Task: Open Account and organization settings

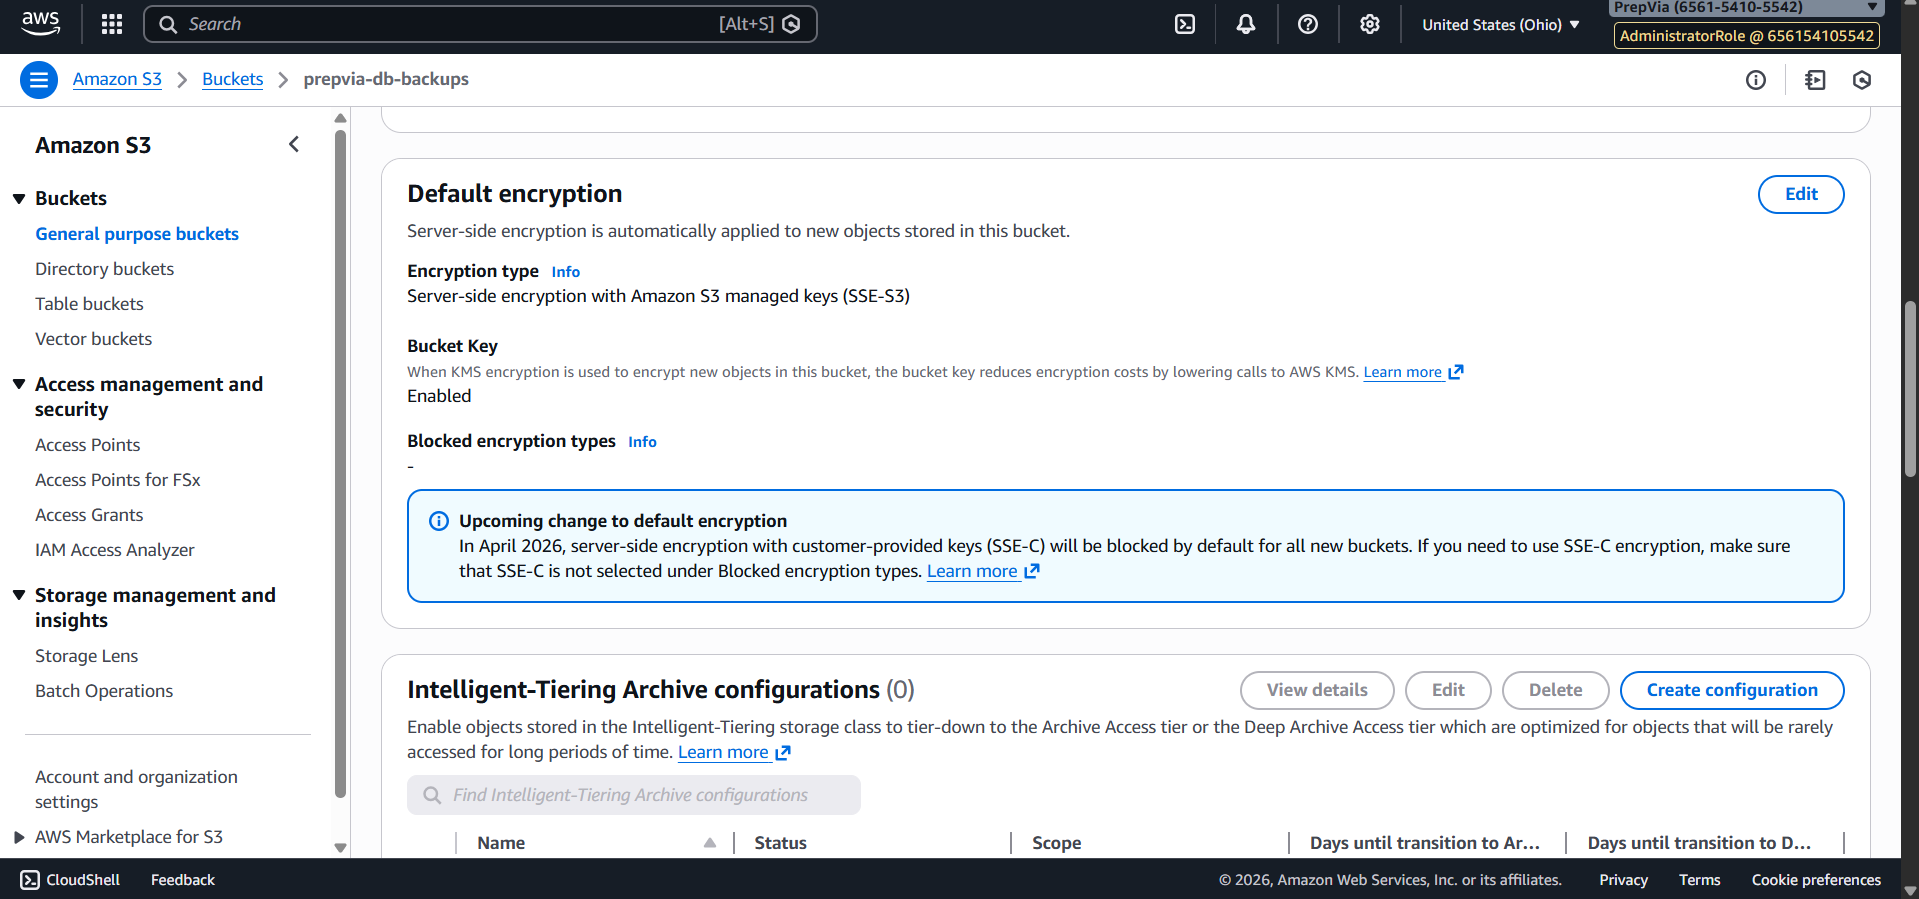Action: point(136,789)
